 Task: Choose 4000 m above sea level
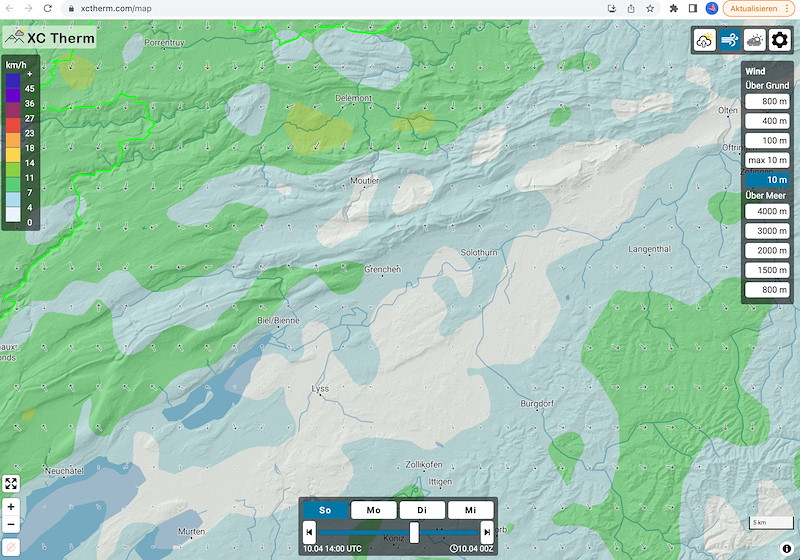(767, 212)
